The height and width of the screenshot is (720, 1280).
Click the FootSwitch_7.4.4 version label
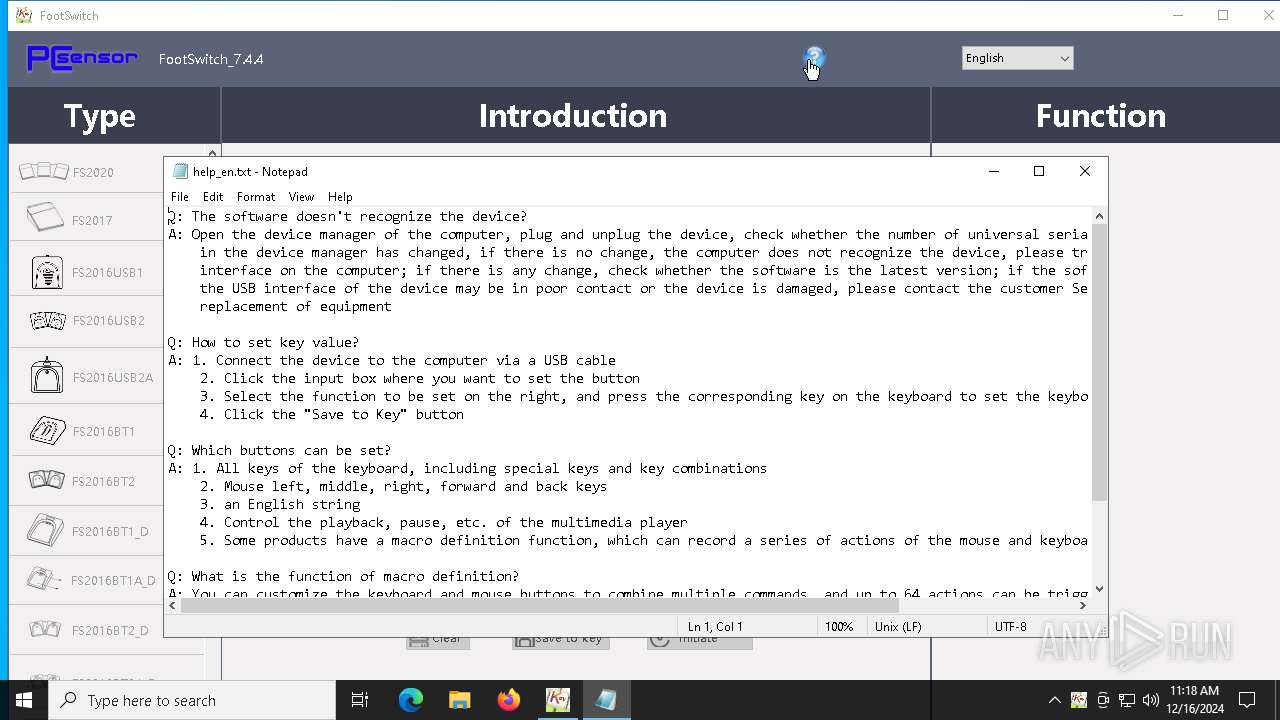(x=211, y=59)
